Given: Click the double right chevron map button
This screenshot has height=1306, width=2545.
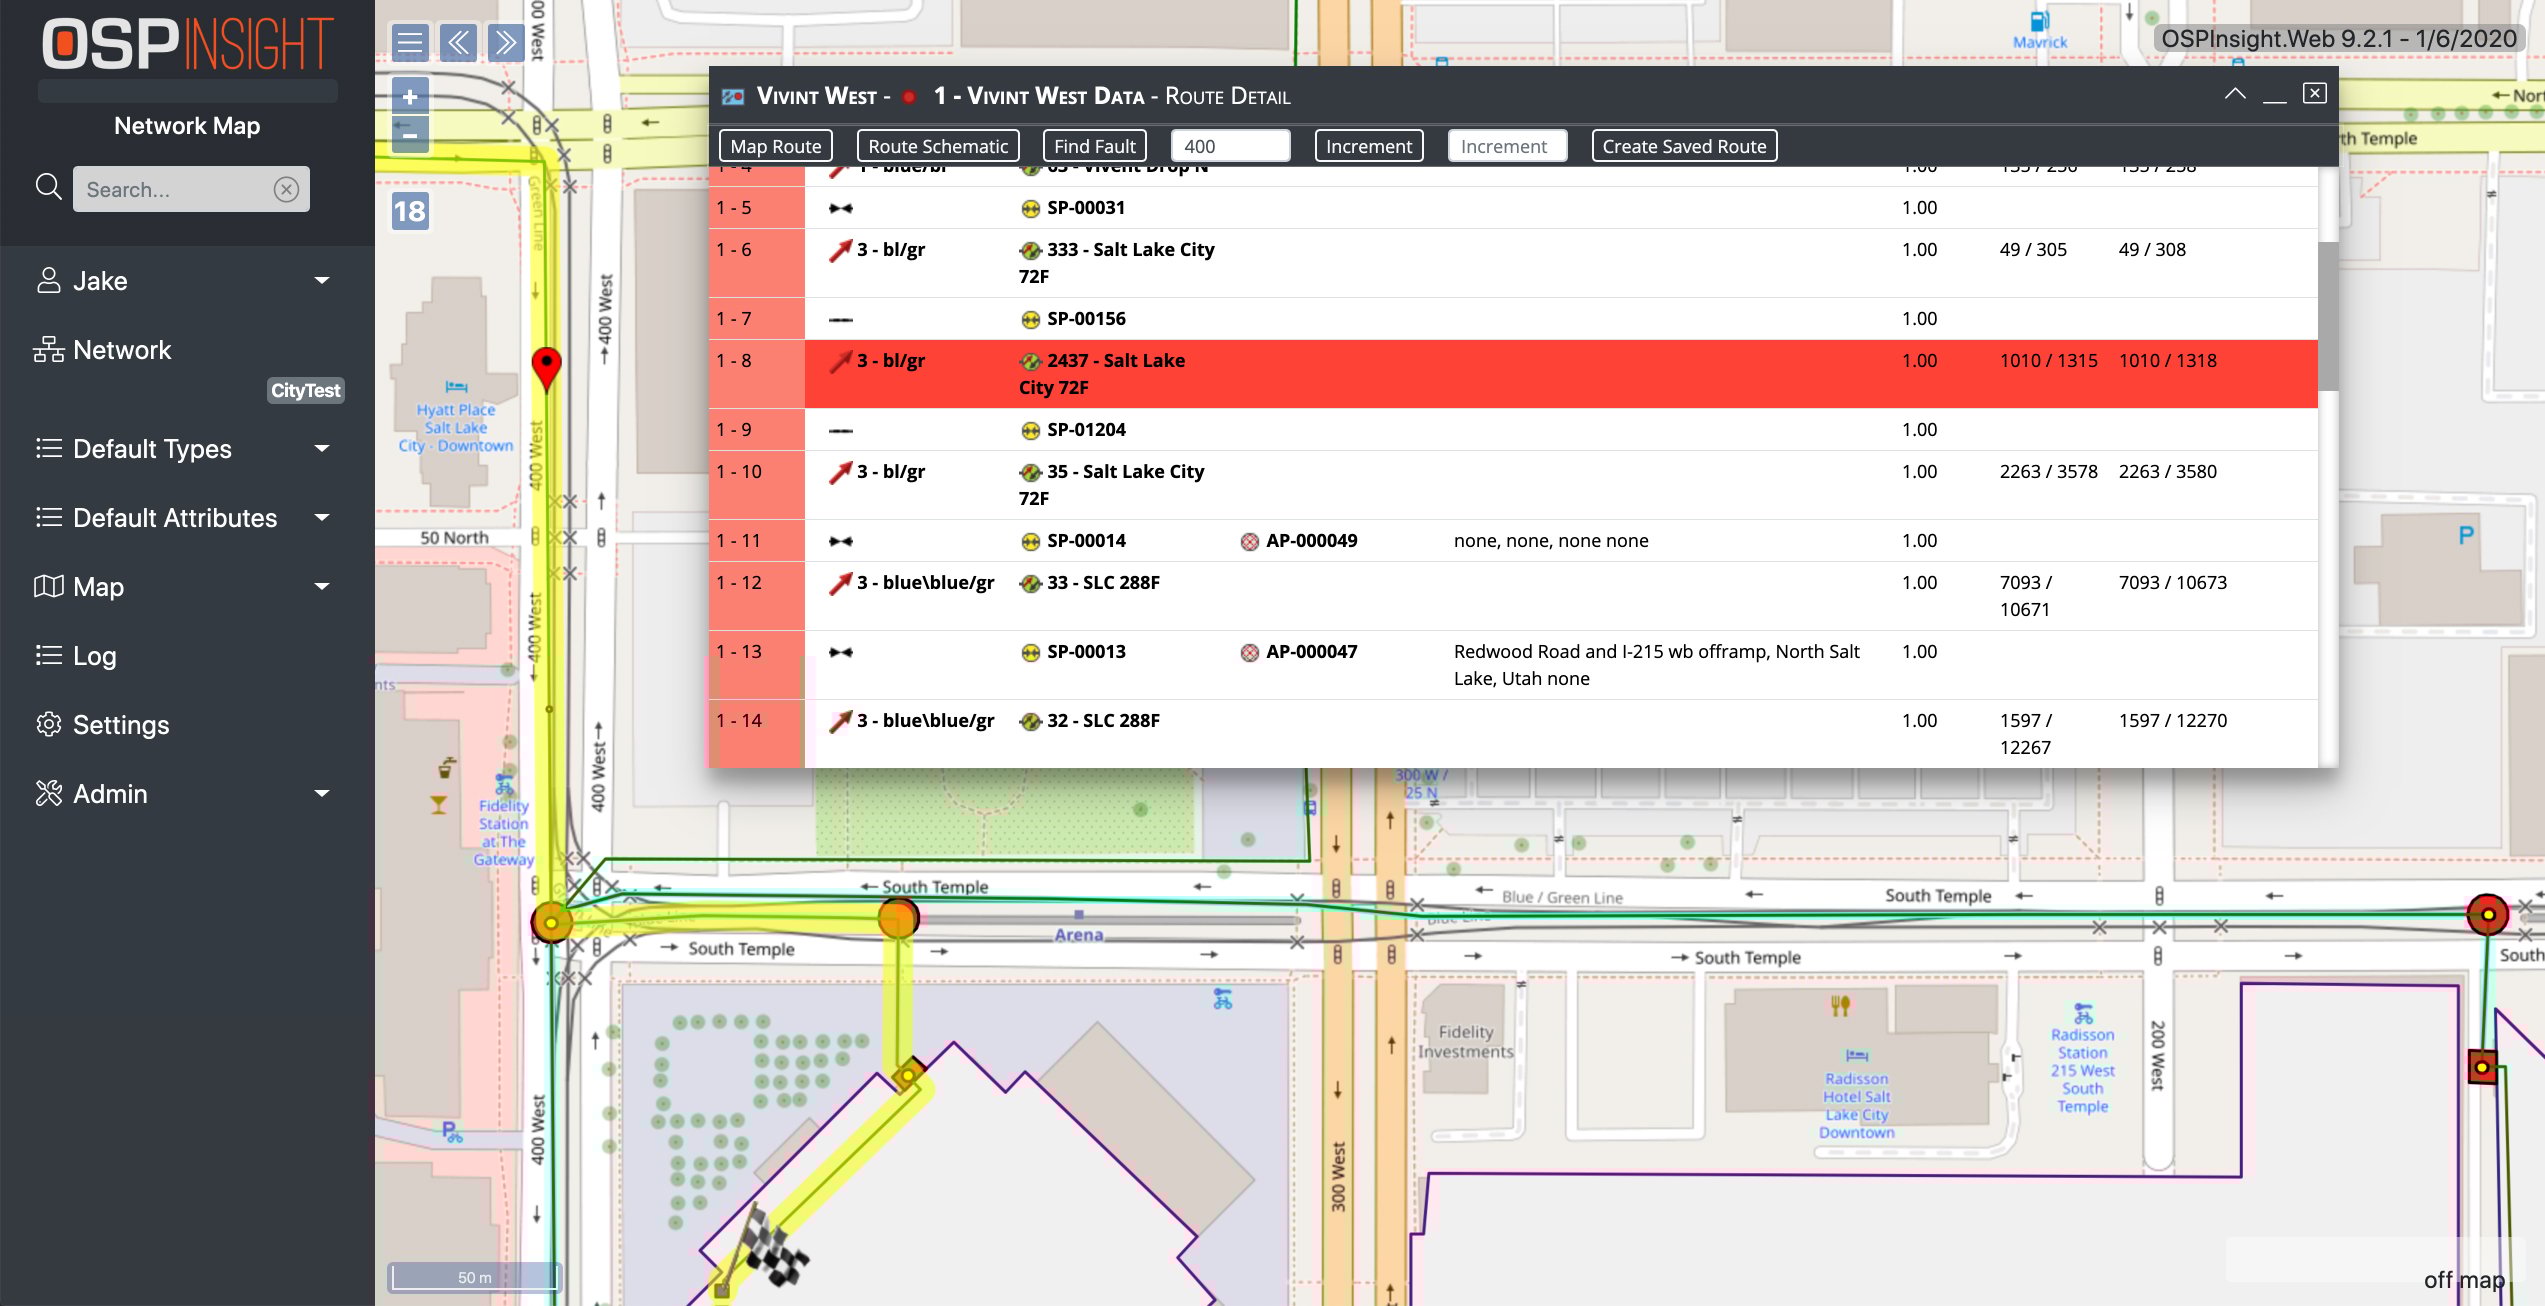Looking at the screenshot, I should tap(506, 43).
